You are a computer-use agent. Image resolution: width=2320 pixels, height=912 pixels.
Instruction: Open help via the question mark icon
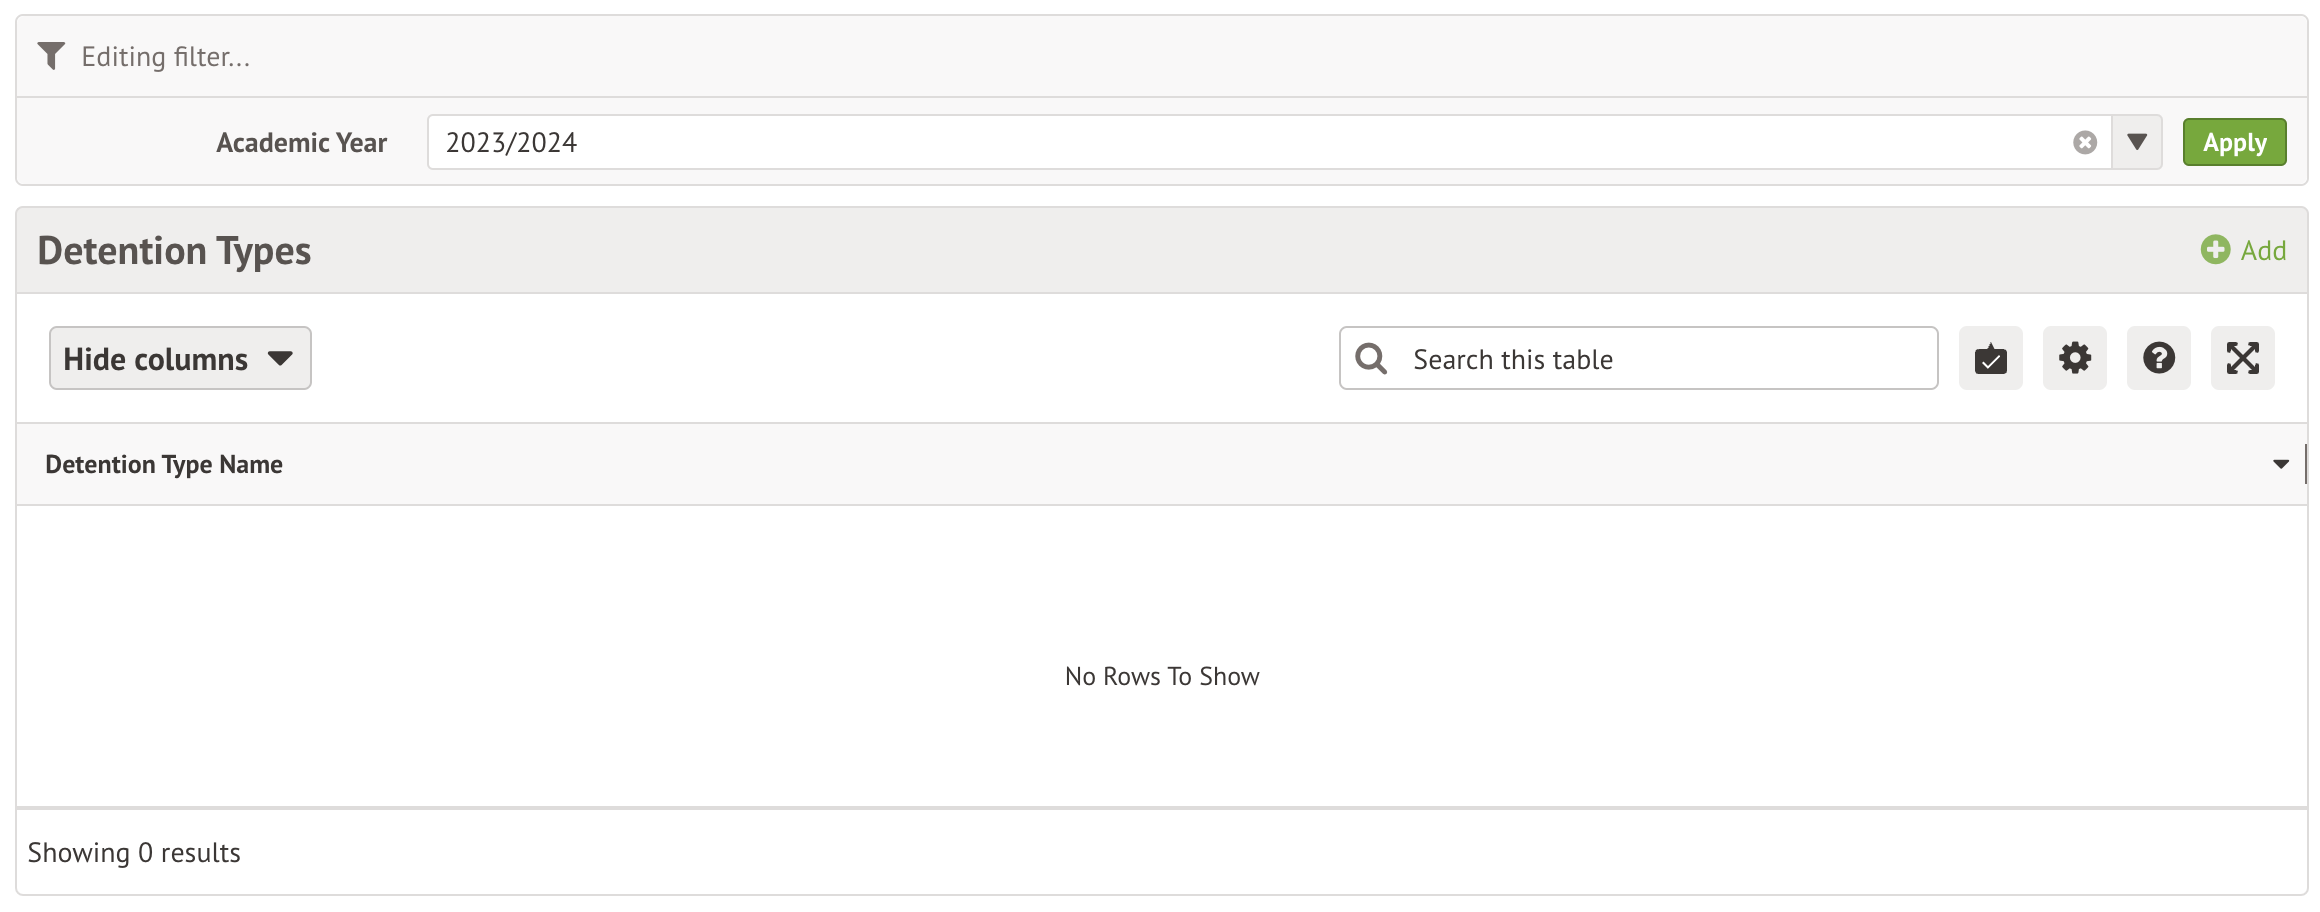point(2158,359)
